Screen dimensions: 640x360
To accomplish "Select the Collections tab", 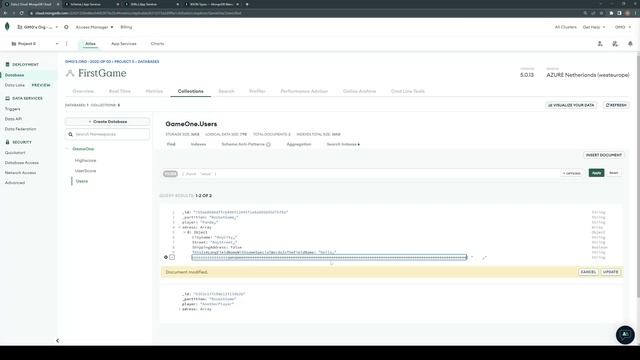I will (x=191, y=91).
